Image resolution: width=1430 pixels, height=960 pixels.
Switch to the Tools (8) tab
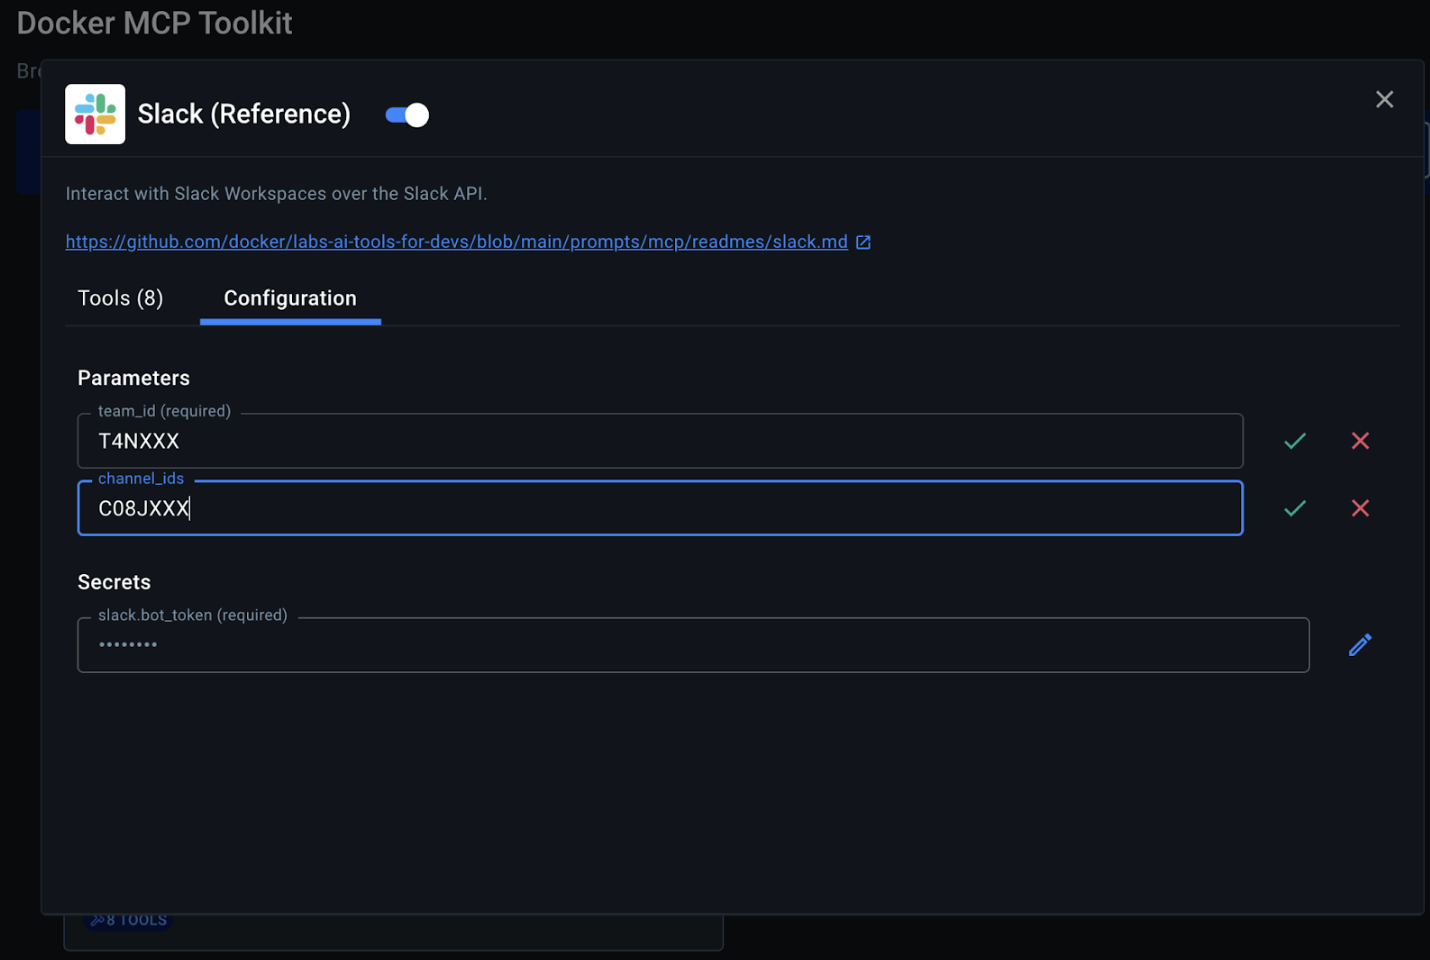(120, 298)
